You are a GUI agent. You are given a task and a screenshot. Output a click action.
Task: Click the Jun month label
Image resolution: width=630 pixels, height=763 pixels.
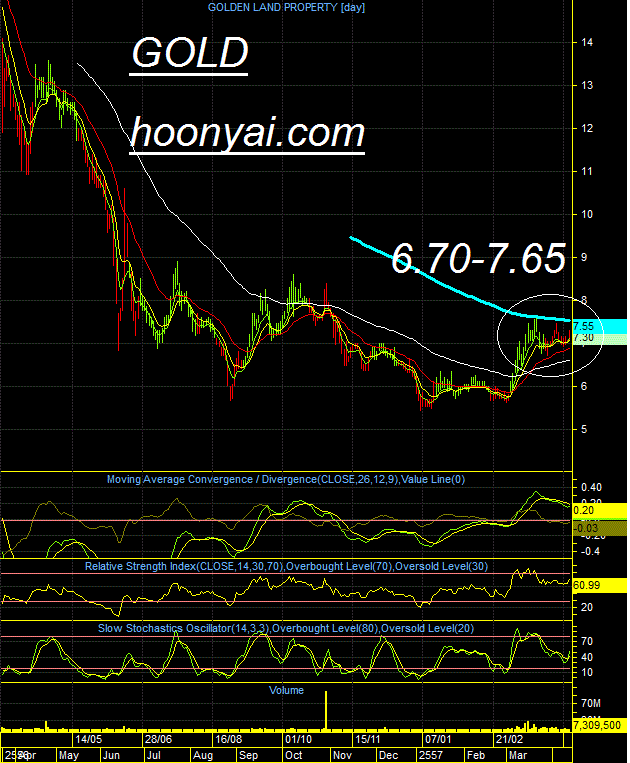pos(111,756)
